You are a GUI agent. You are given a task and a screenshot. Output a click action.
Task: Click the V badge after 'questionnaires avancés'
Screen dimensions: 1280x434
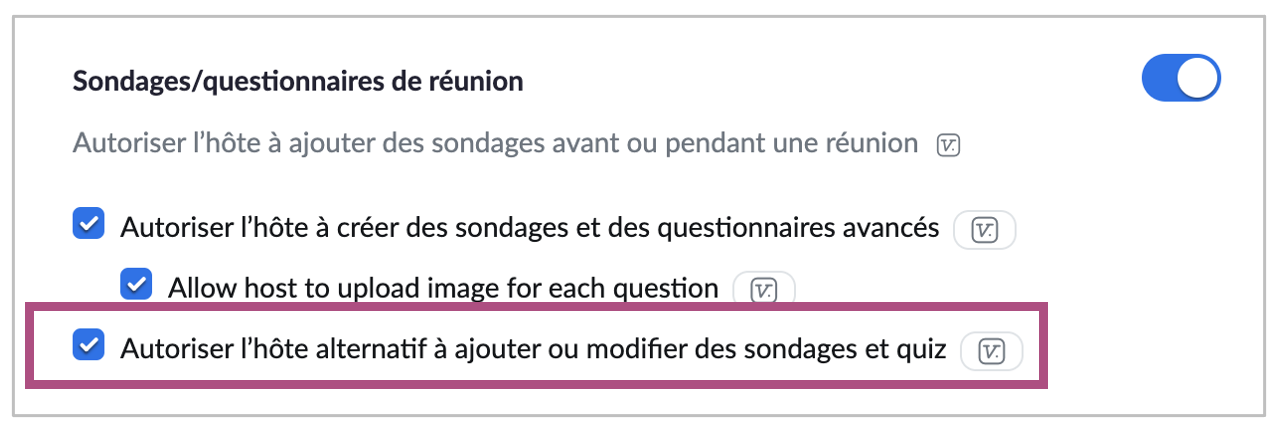[x=985, y=229]
